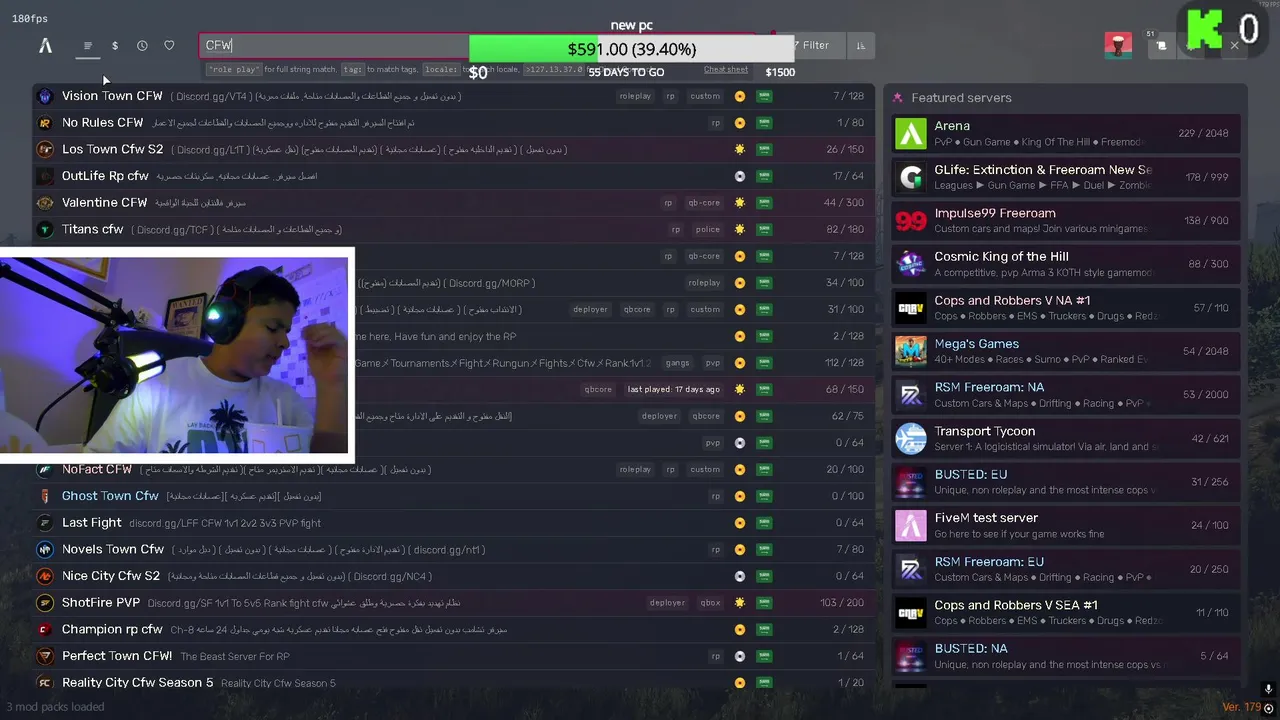Open the Reality City Cfw Season 5 server

453,683
